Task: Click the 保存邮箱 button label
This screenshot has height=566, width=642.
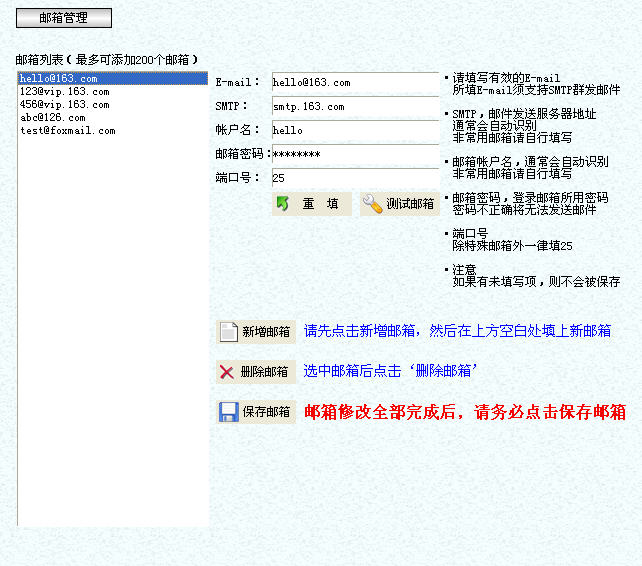Action: coord(266,412)
